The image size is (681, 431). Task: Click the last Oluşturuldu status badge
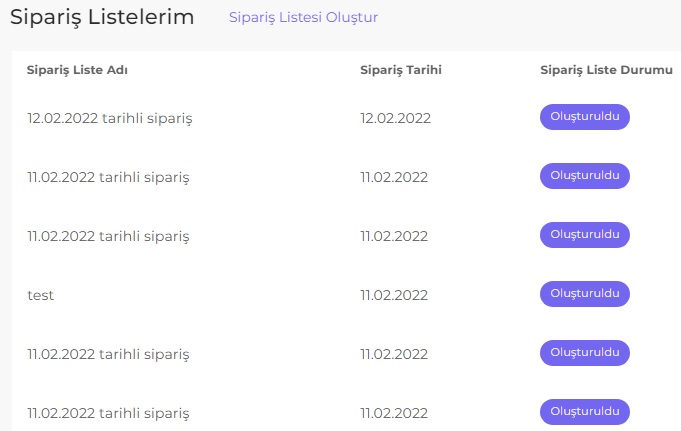585,412
